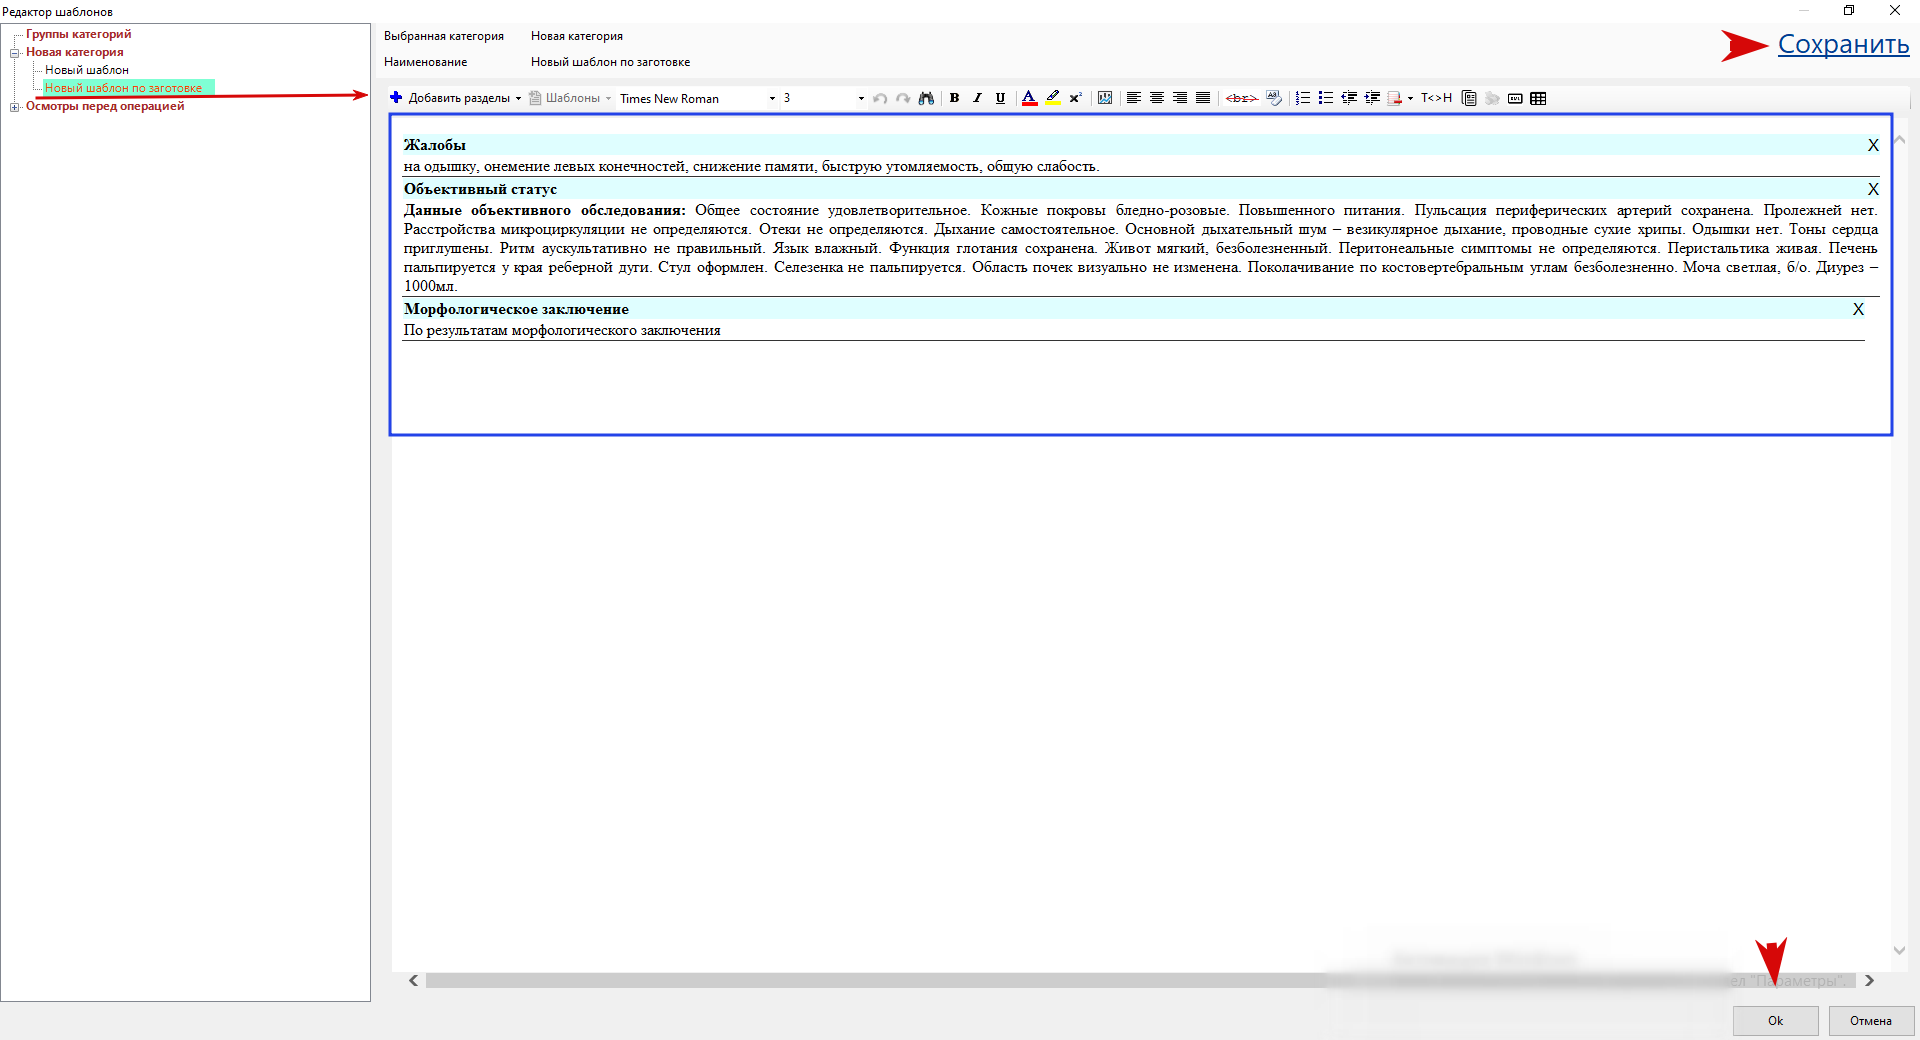Click the input field insert icon
The image size is (1920, 1040).
pyautogui.click(x=1515, y=98)
